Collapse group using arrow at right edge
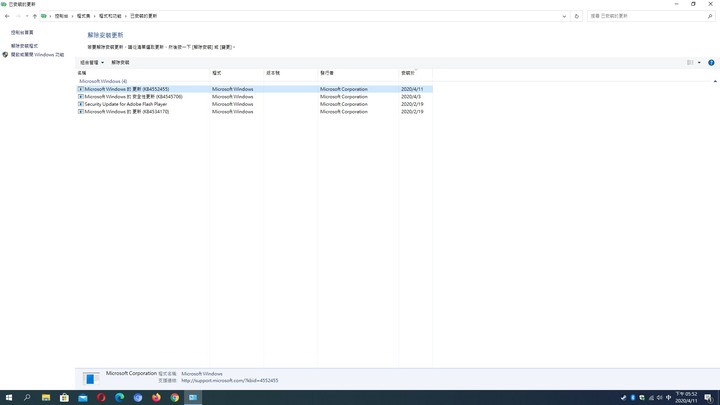The height and width of the screenshot is (405, 720). click(715, 81)
